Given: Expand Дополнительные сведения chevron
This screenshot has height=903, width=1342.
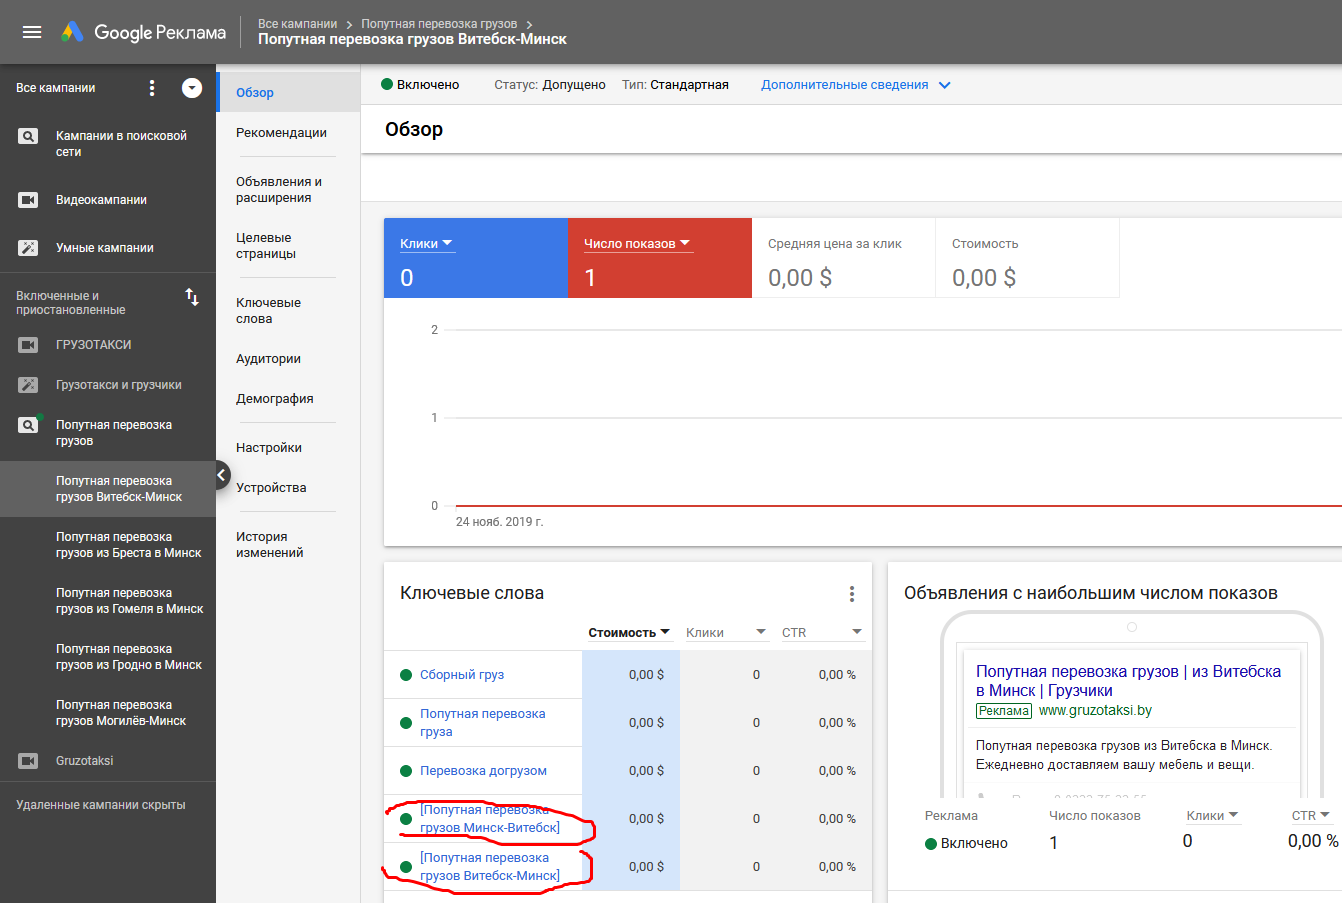Looking at the screenshot, I should click(x=944, y=85).
